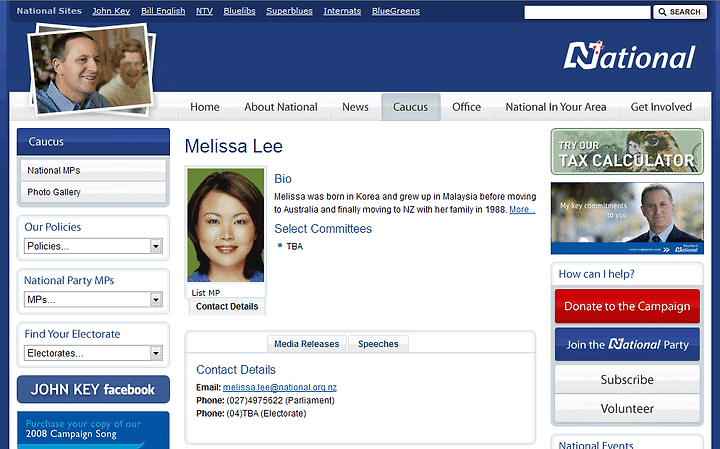Click the Bio heading
This screenshot has width=720, height=449.
point(283,179)
